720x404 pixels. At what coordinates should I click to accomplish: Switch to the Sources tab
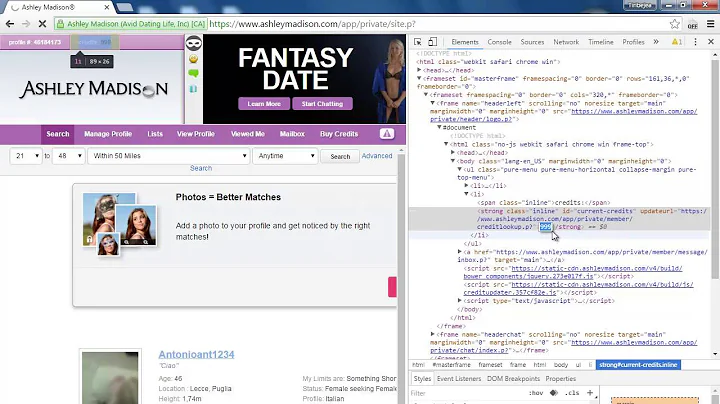[x=532, y=42]
